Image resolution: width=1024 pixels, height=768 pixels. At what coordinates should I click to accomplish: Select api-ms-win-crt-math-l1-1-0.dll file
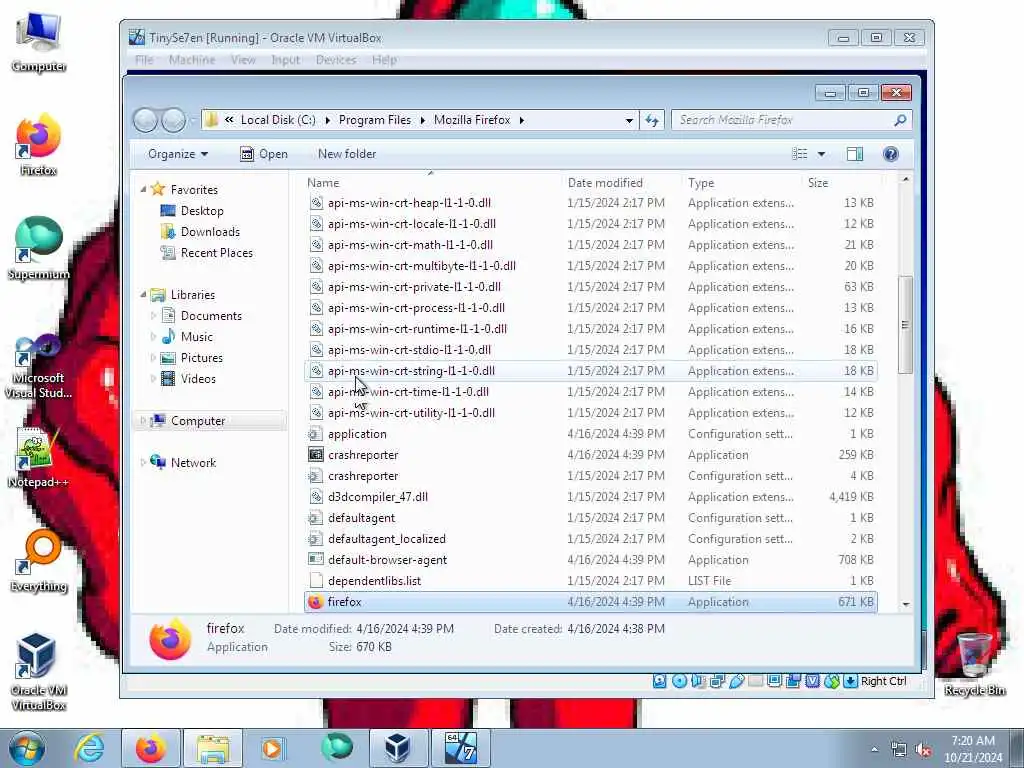pyautogui.click(x=590, y=245)
